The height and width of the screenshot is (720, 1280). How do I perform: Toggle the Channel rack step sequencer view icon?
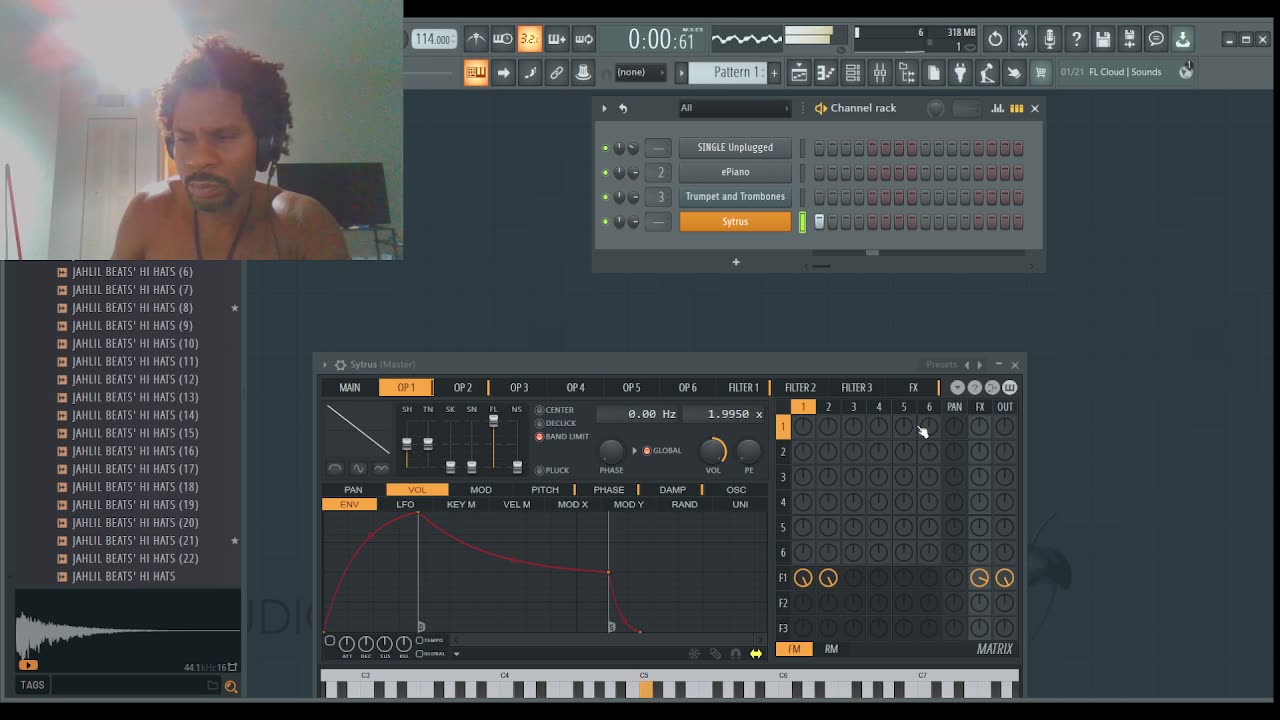coord(1016,108)
